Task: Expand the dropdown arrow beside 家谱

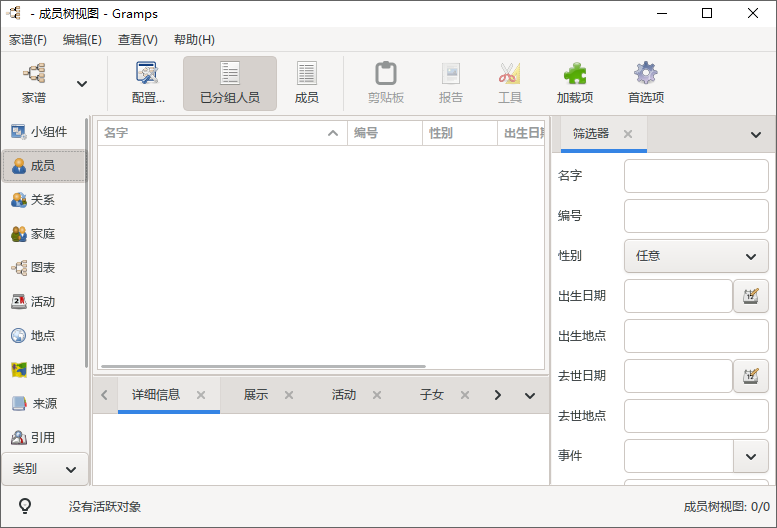Action: [82, 84]
